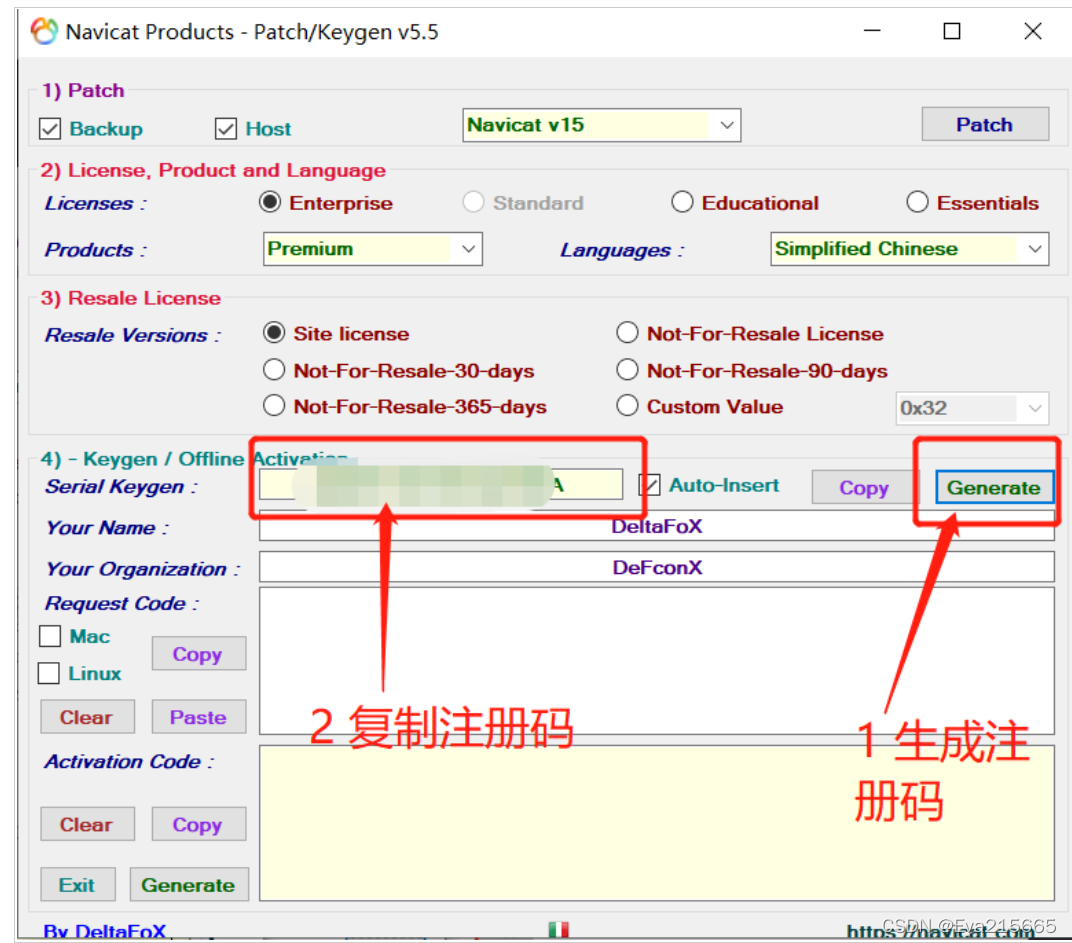The width and height of the screenshot is (1072, 943).
Task: Copy the Request Code
Action: pyautogui.click(x=198, y=654)
